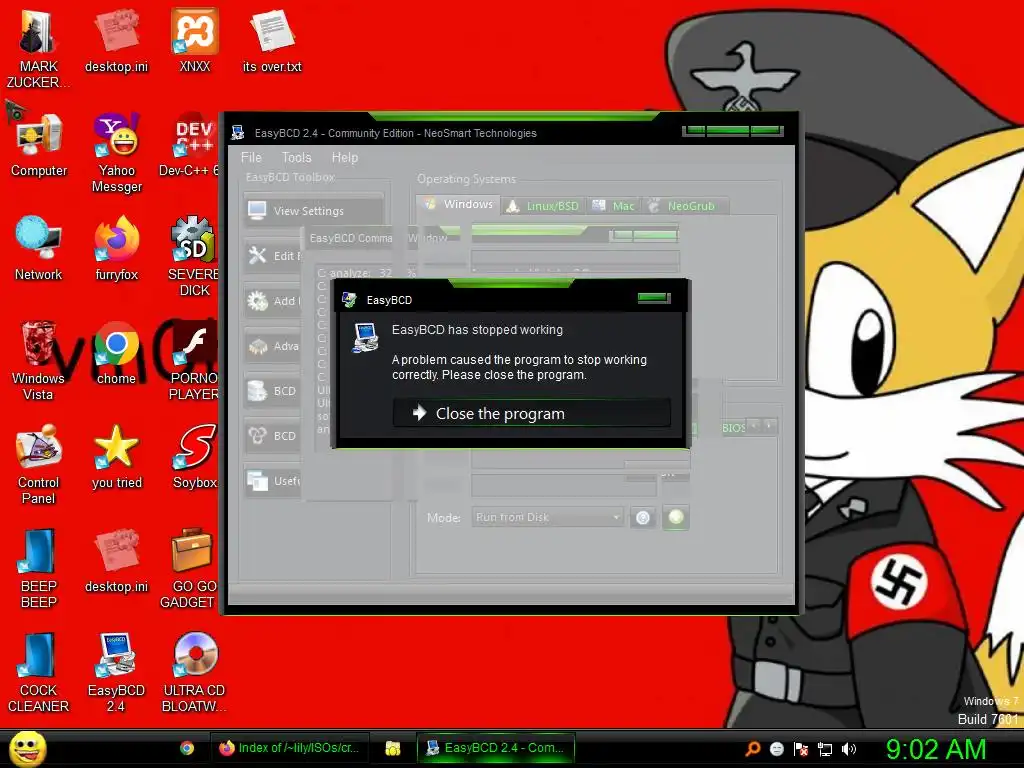Click the disc icon button beside Mode dropdown
The image size is (1024, 768).
[x=643, y=518]
